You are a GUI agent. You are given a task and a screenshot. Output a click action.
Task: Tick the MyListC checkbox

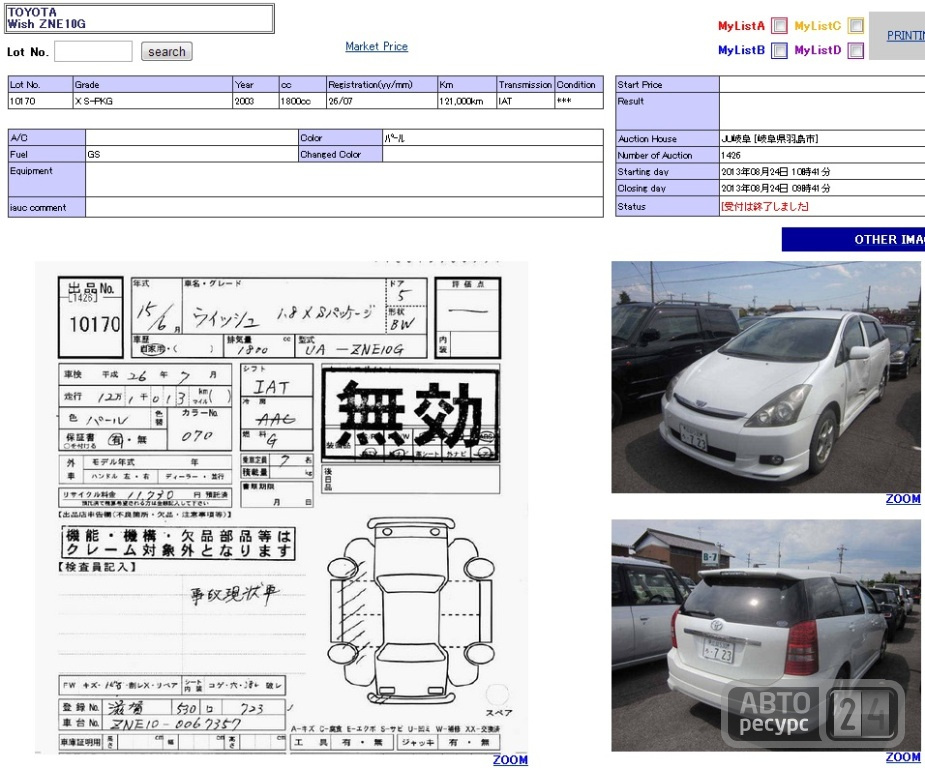(x=856, y=25)
